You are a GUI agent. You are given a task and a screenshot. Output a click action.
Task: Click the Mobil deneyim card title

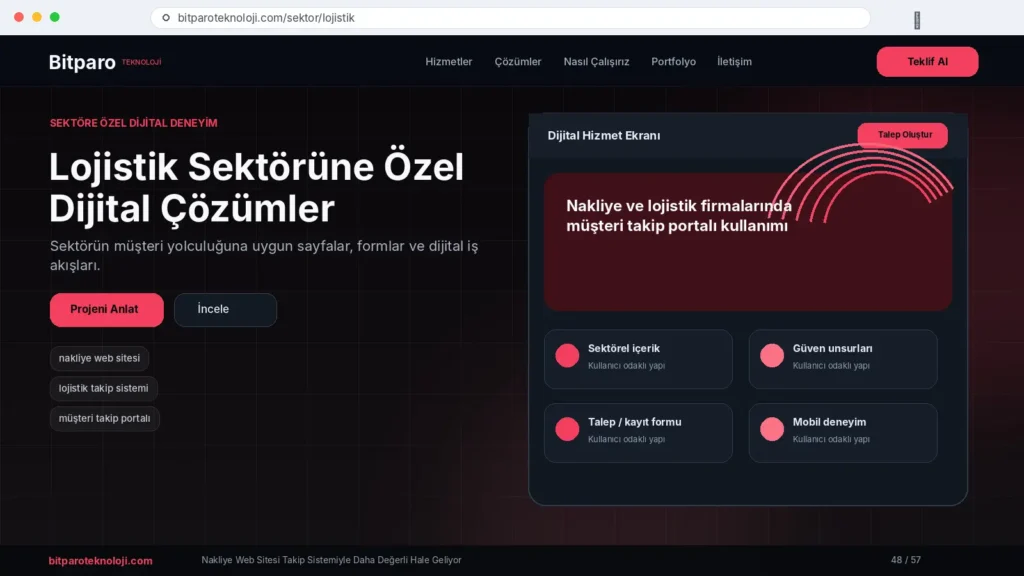[829, 422]
